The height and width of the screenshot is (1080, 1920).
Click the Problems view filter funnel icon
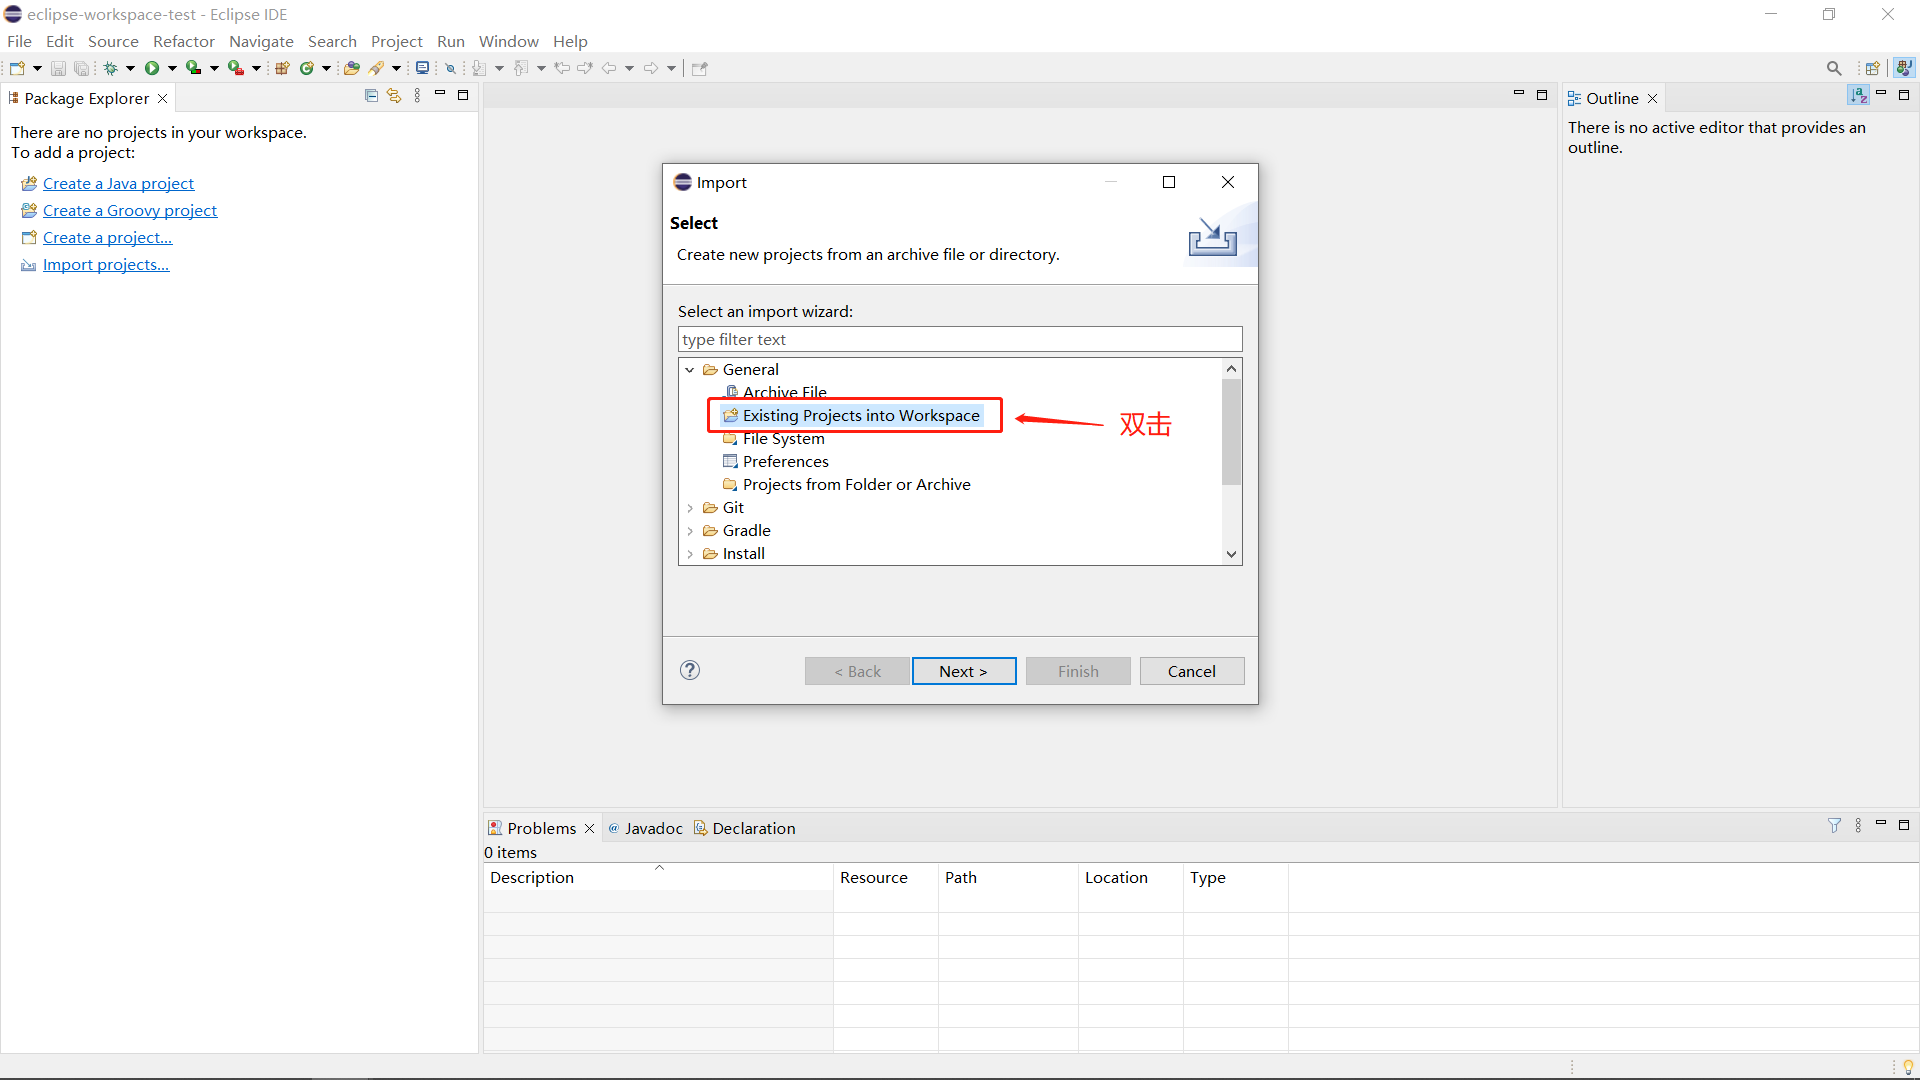tap(1834, 825)
